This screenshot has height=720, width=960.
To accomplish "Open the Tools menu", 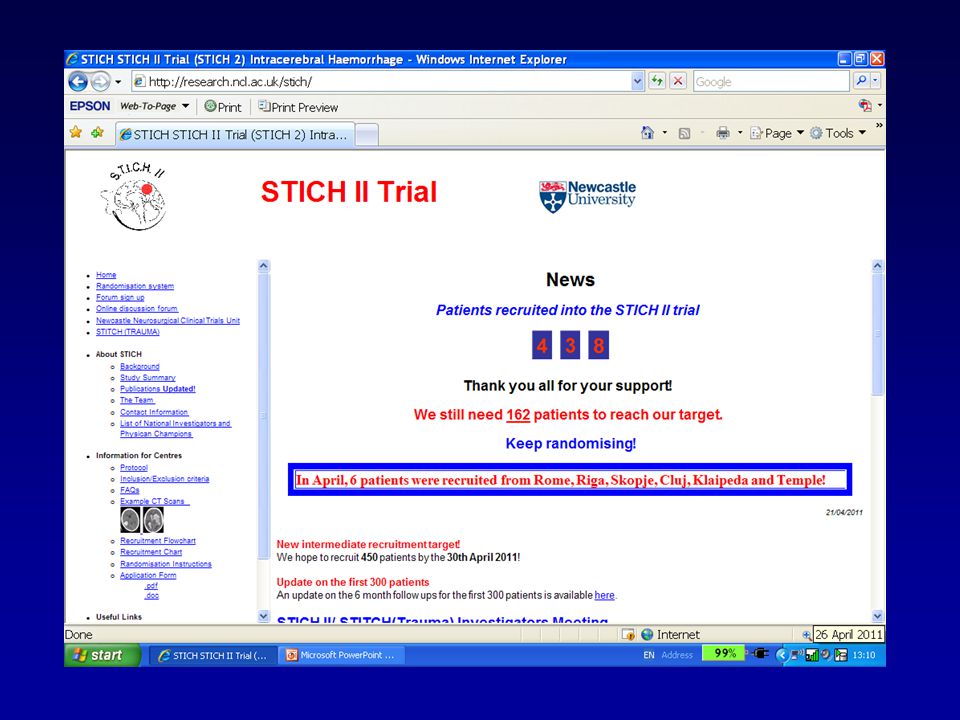I will coord(838,133).
